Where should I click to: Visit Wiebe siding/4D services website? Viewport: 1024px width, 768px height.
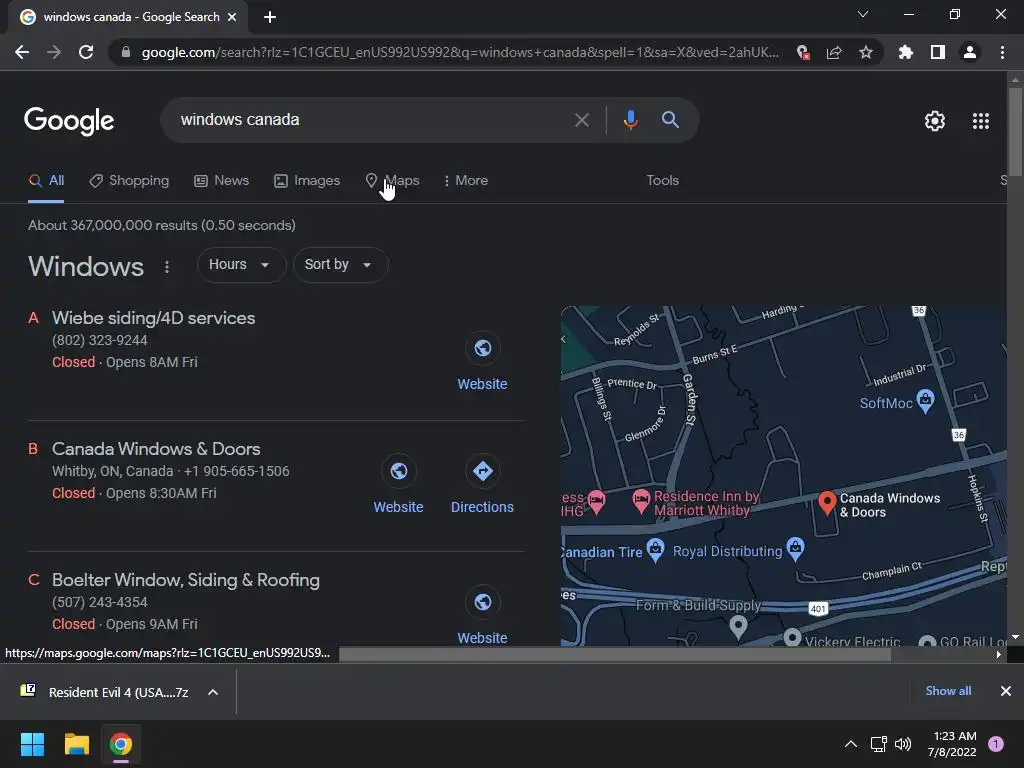[x=482, y=362]
